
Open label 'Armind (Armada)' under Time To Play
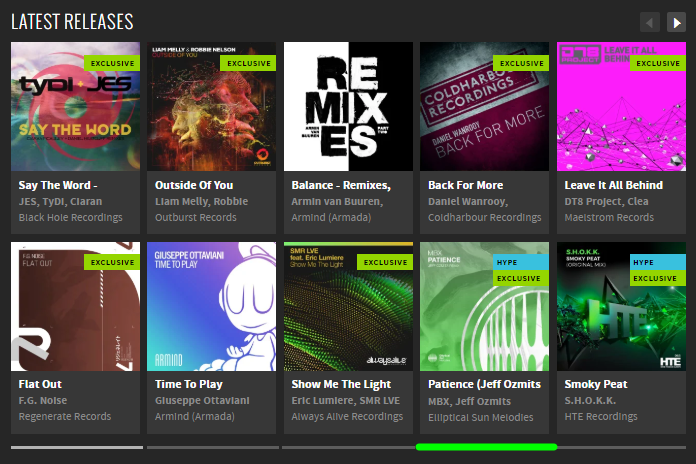pyautogui.click(x=195, y=416)
